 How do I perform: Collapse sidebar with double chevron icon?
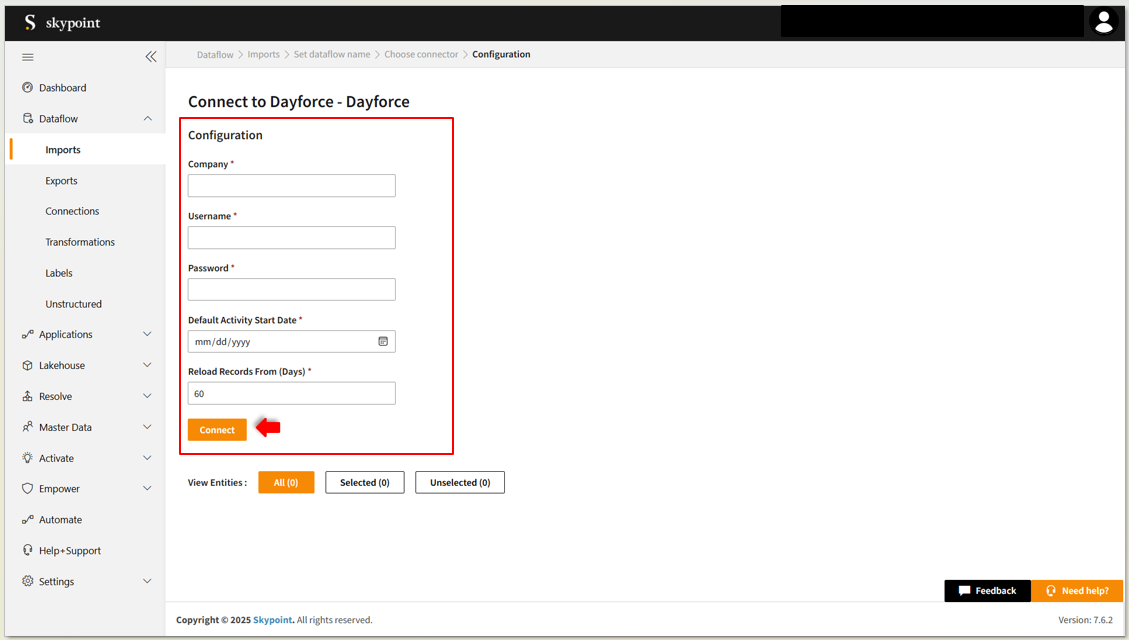tap(151, 57)
